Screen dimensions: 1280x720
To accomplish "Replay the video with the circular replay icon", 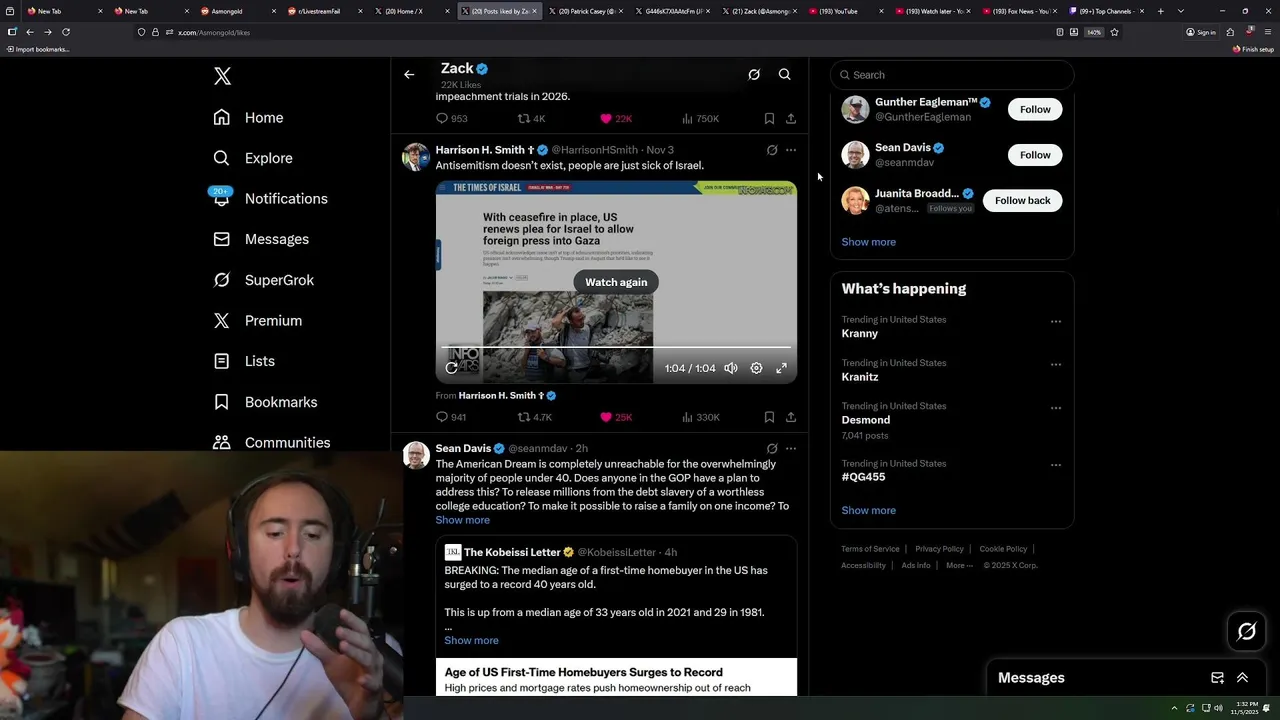I will (452, 368).
